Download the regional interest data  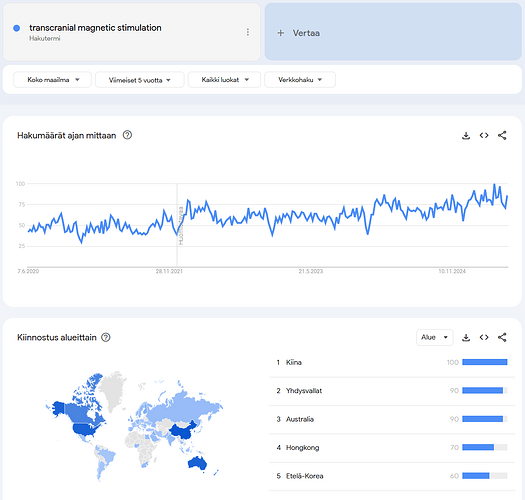click(x=466, y=337)
